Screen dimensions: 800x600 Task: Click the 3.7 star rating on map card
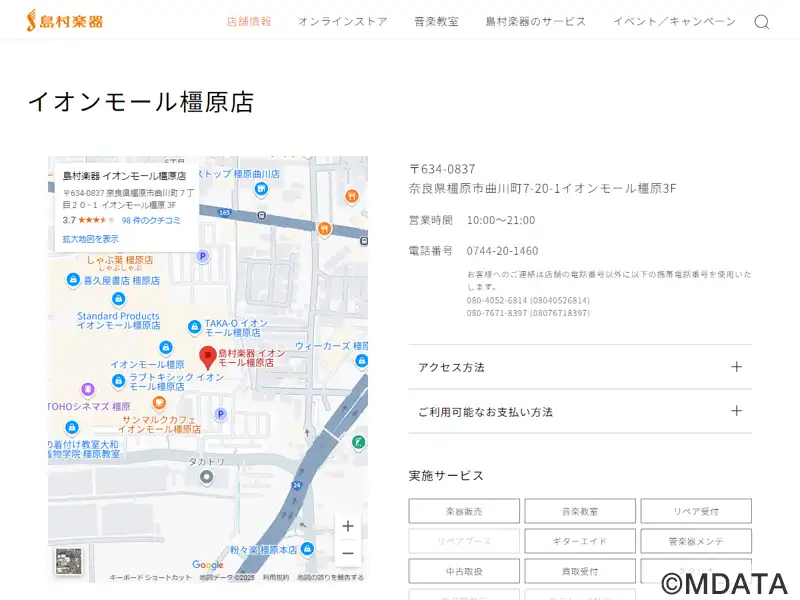(x=89, y=220)
